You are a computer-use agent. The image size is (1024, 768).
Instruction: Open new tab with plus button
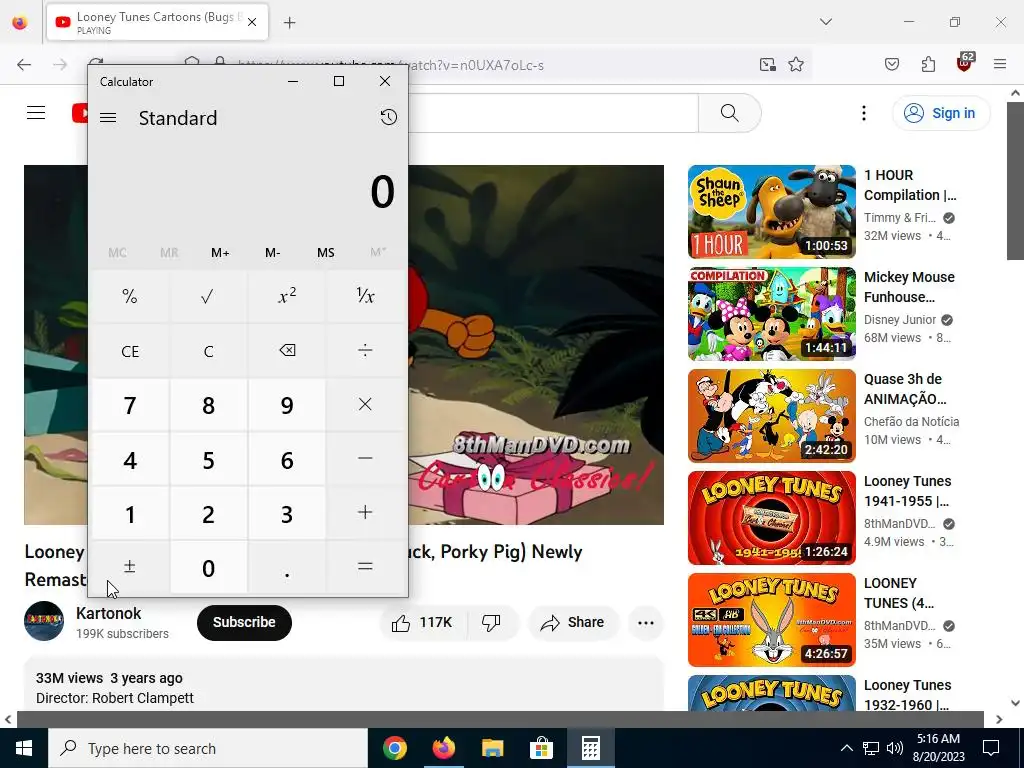tap(289, 23)
